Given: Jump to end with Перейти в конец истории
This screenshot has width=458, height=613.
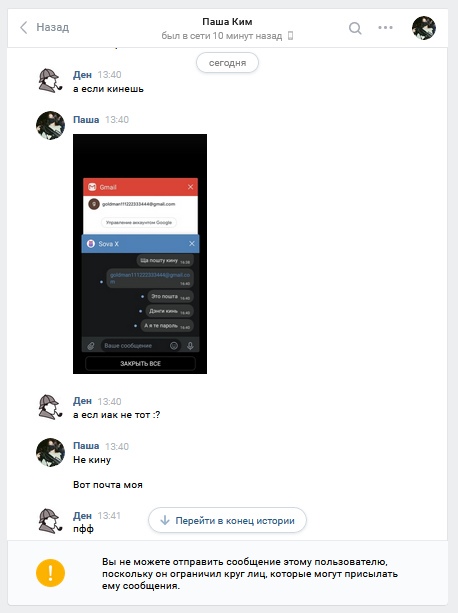Looking at the screenshot, I should tap(227, 520).
